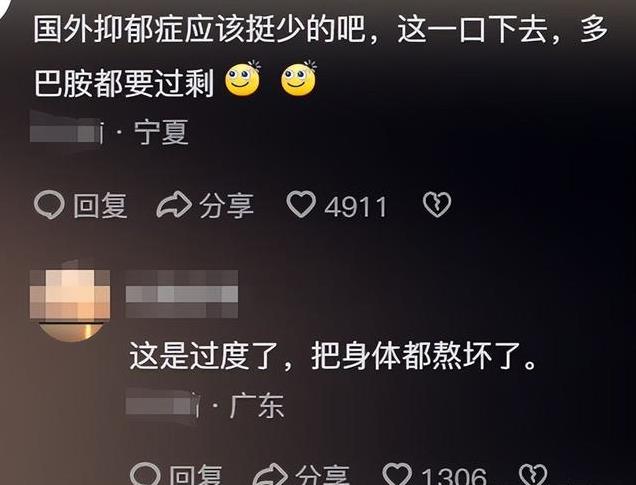Tap the share arrow icon on the Ningxia comment
This screenshot has height=485, width=636.
(x=174, y=205)
